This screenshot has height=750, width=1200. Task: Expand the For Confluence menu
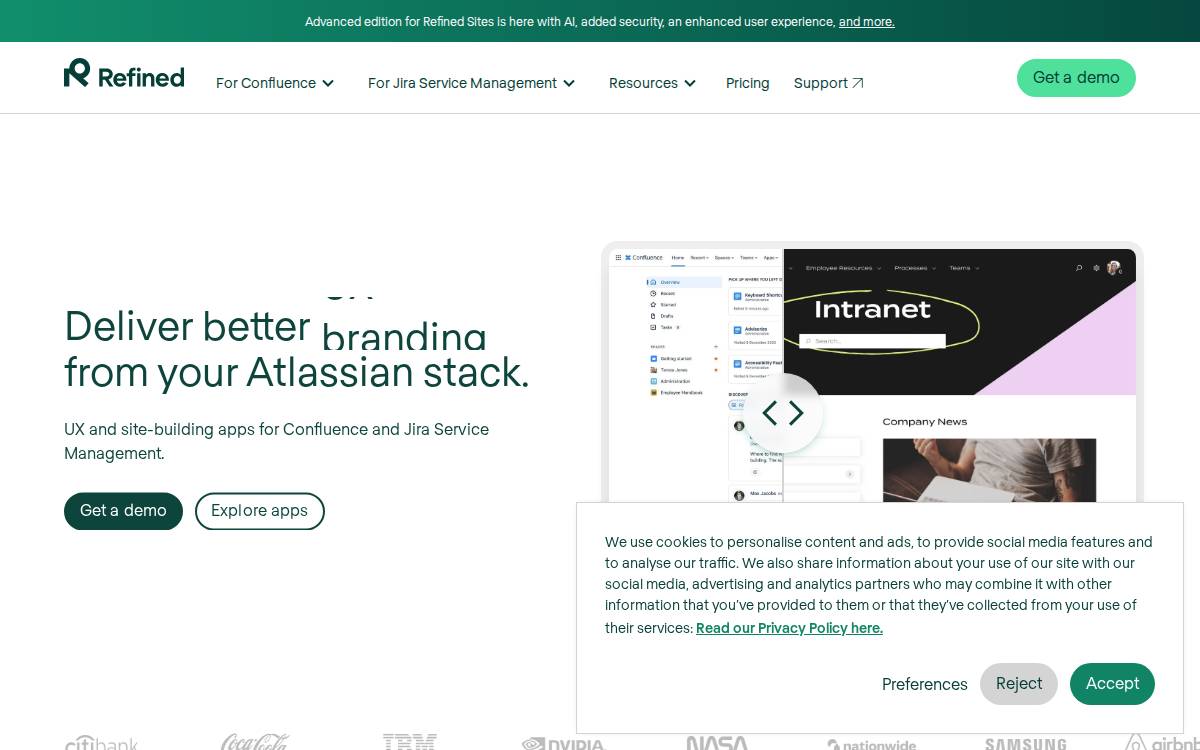275,83
